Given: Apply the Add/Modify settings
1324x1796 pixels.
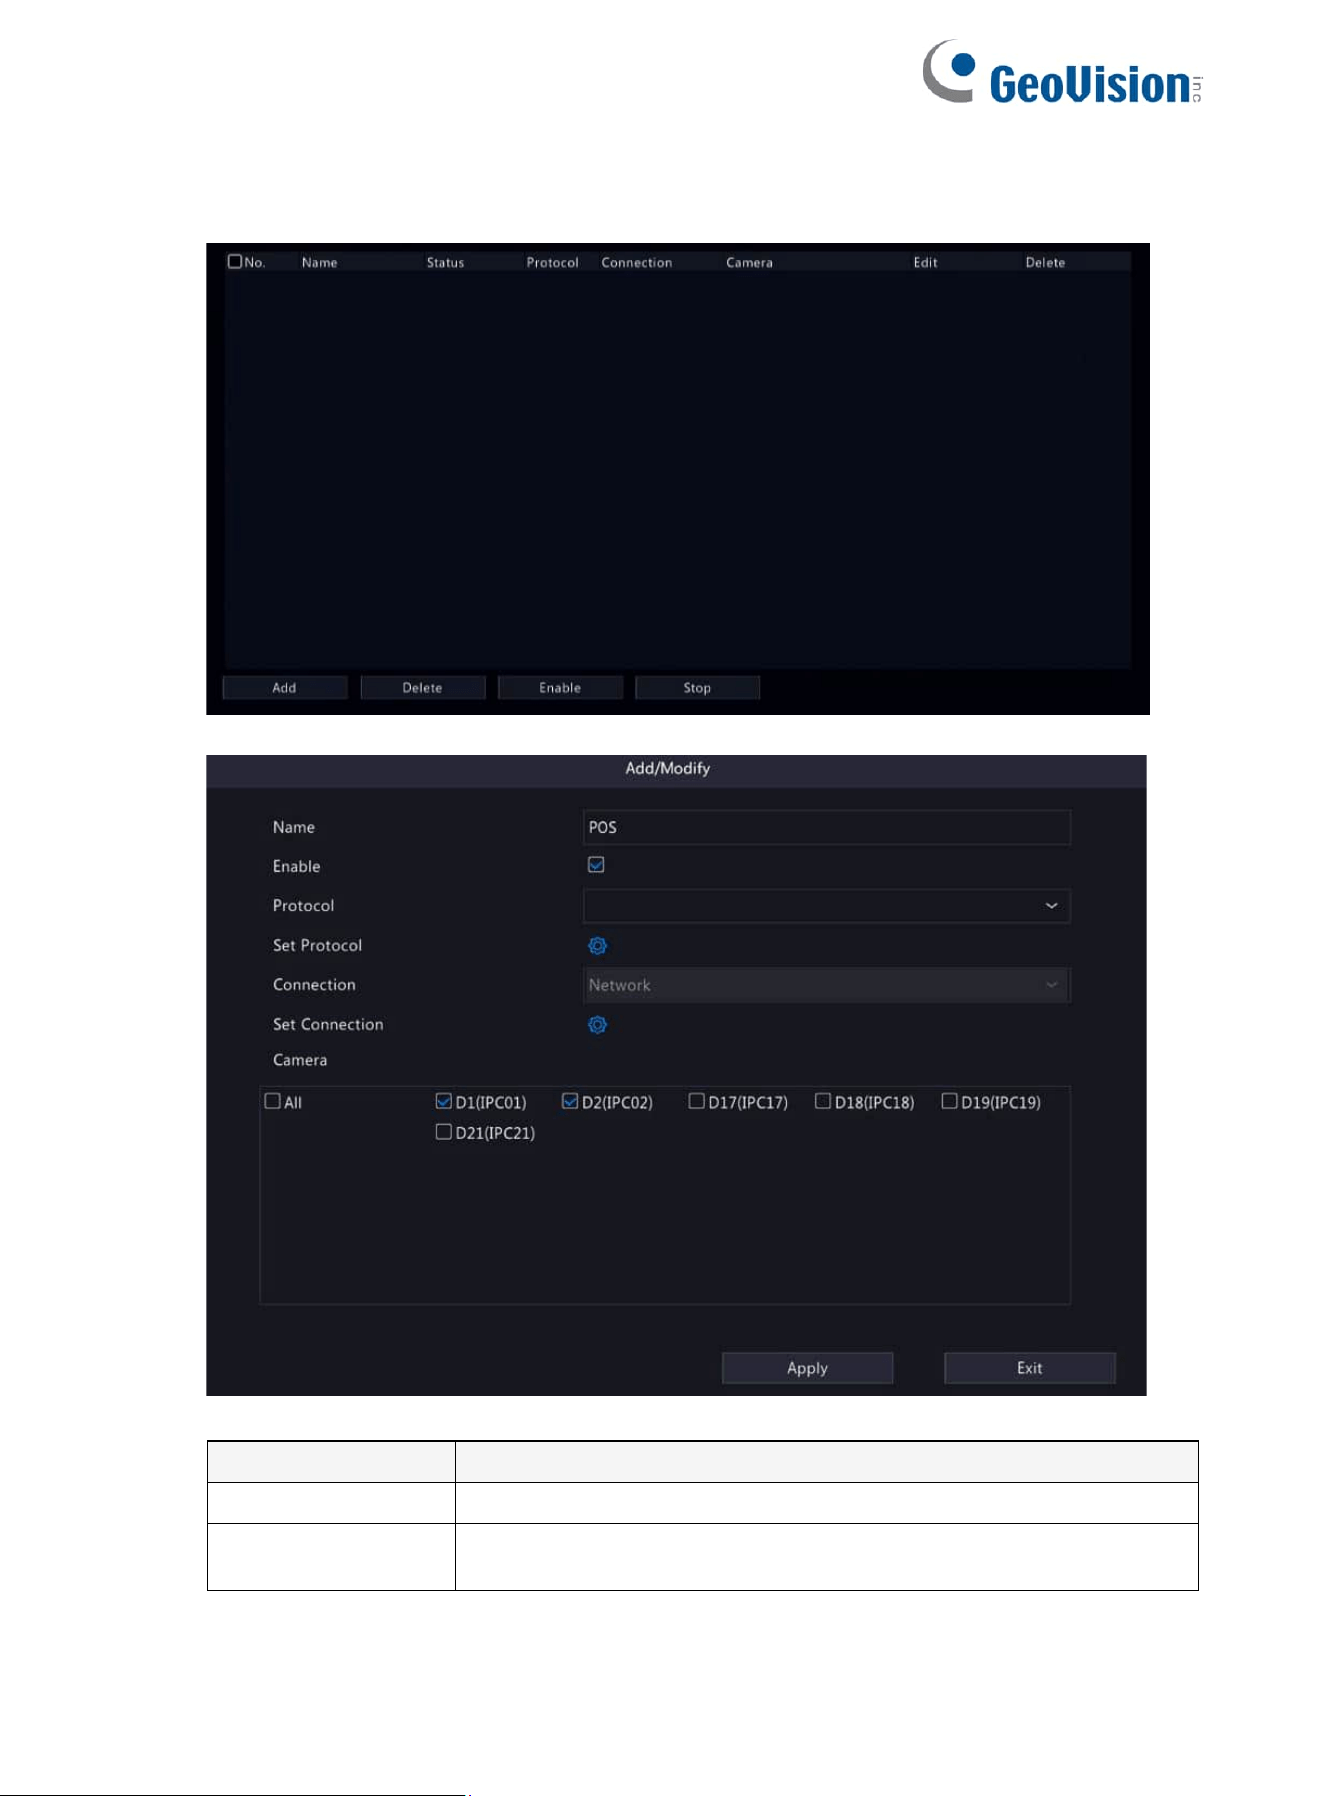Looking at the screenshot, I should (x=807, y=1368).
